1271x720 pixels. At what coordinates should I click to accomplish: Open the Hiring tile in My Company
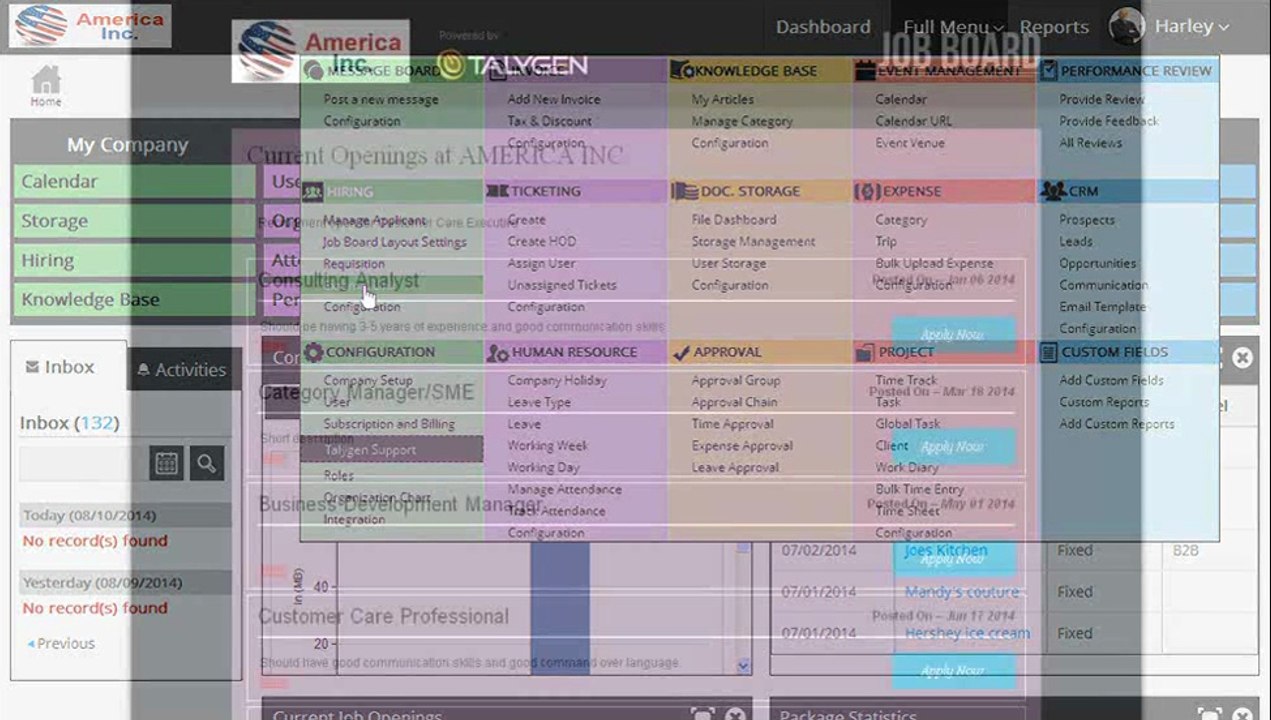tap(134, 260)
